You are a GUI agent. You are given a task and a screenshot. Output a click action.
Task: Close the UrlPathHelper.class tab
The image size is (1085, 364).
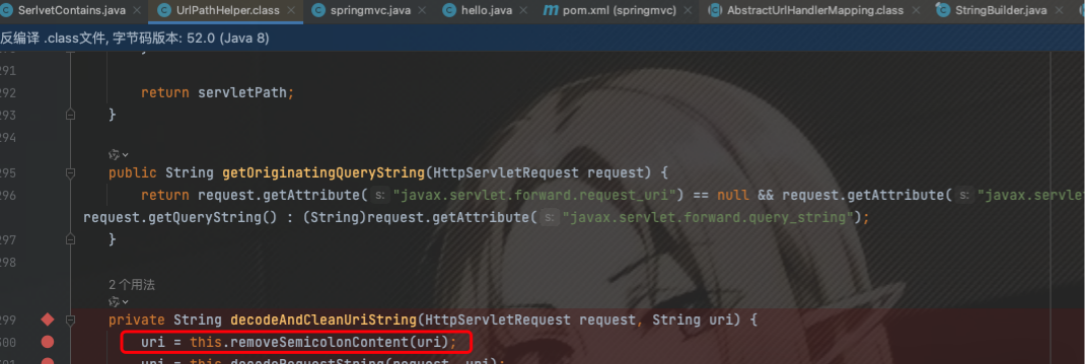coord(290,10)
